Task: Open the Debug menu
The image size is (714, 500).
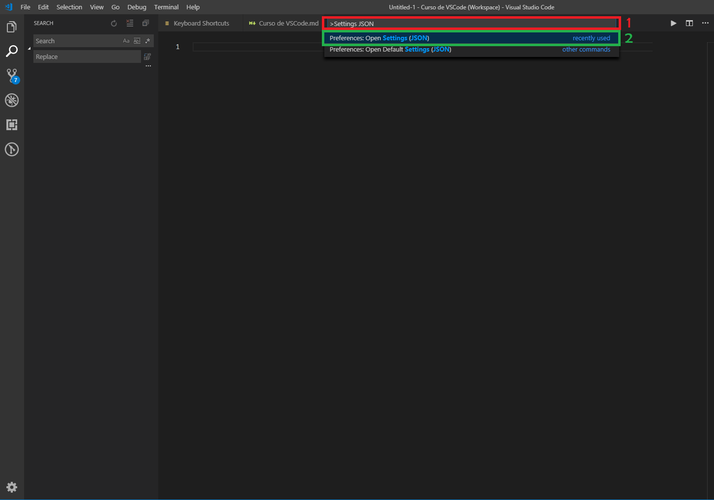Action: [x=137, y=7]
